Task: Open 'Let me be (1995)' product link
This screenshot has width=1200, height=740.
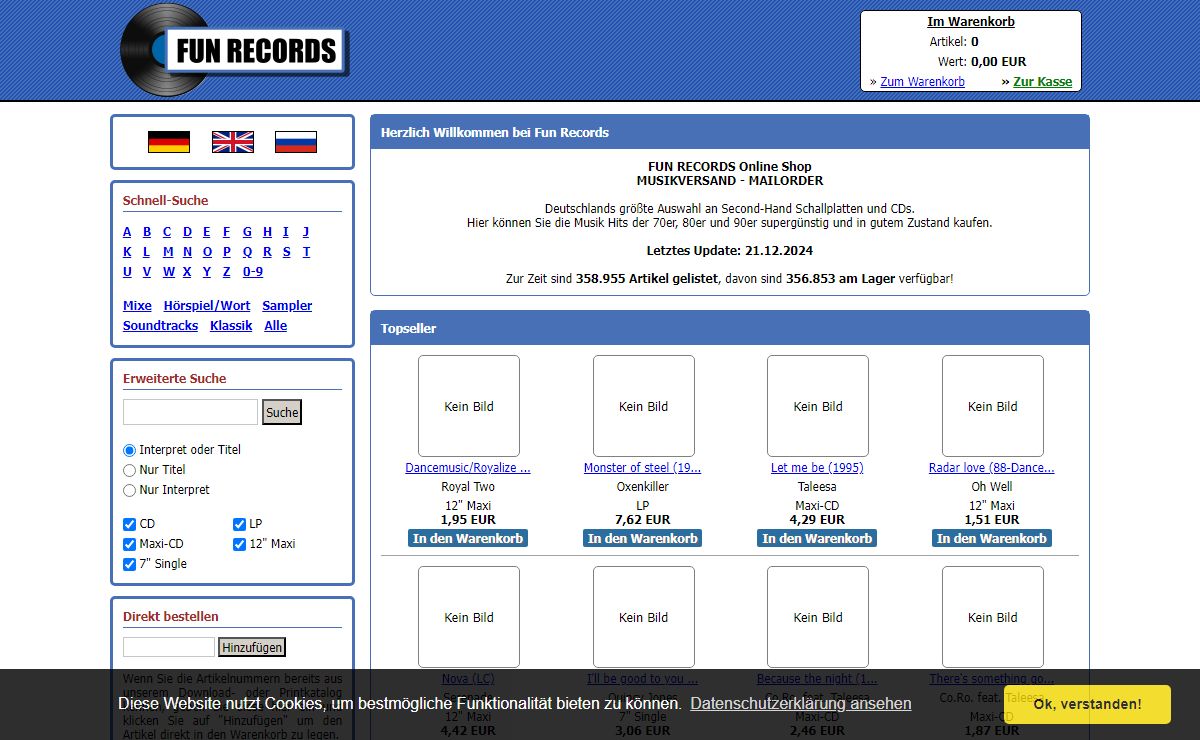Action: click(817, 468)
